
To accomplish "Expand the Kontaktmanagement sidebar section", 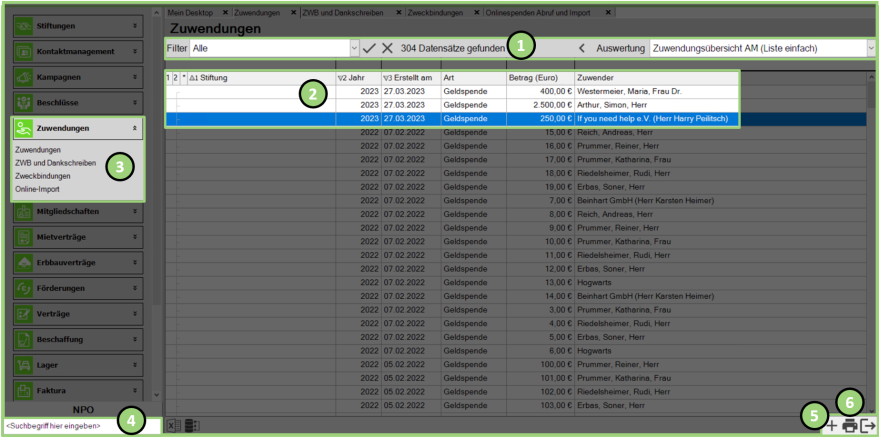I will click(135, 50).
